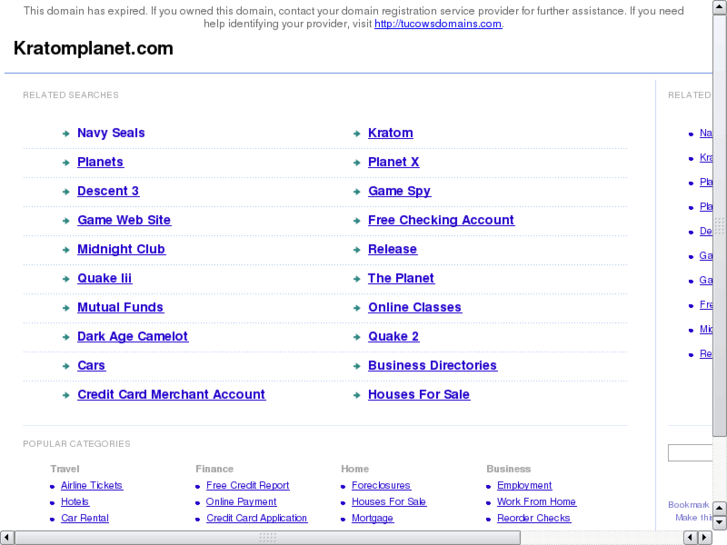Viewport: 727px width, 545px height.
Task: Open The Planet link
Action: 401,278
